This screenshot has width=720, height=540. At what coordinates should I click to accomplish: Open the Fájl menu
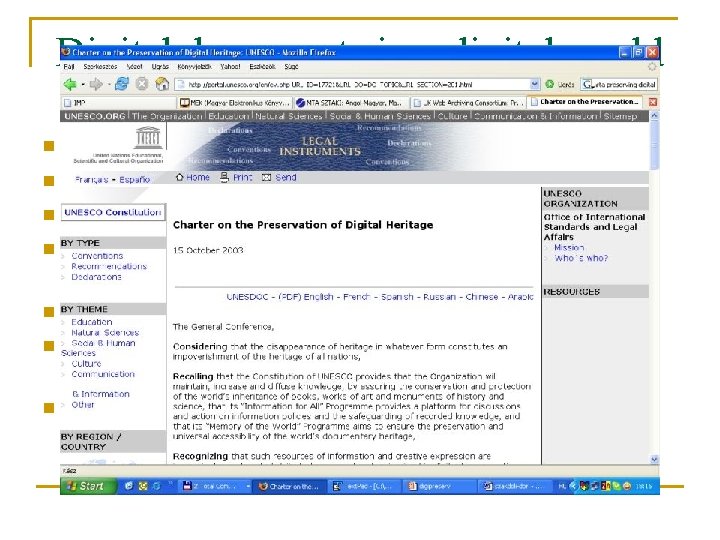[x=69, y=67]
